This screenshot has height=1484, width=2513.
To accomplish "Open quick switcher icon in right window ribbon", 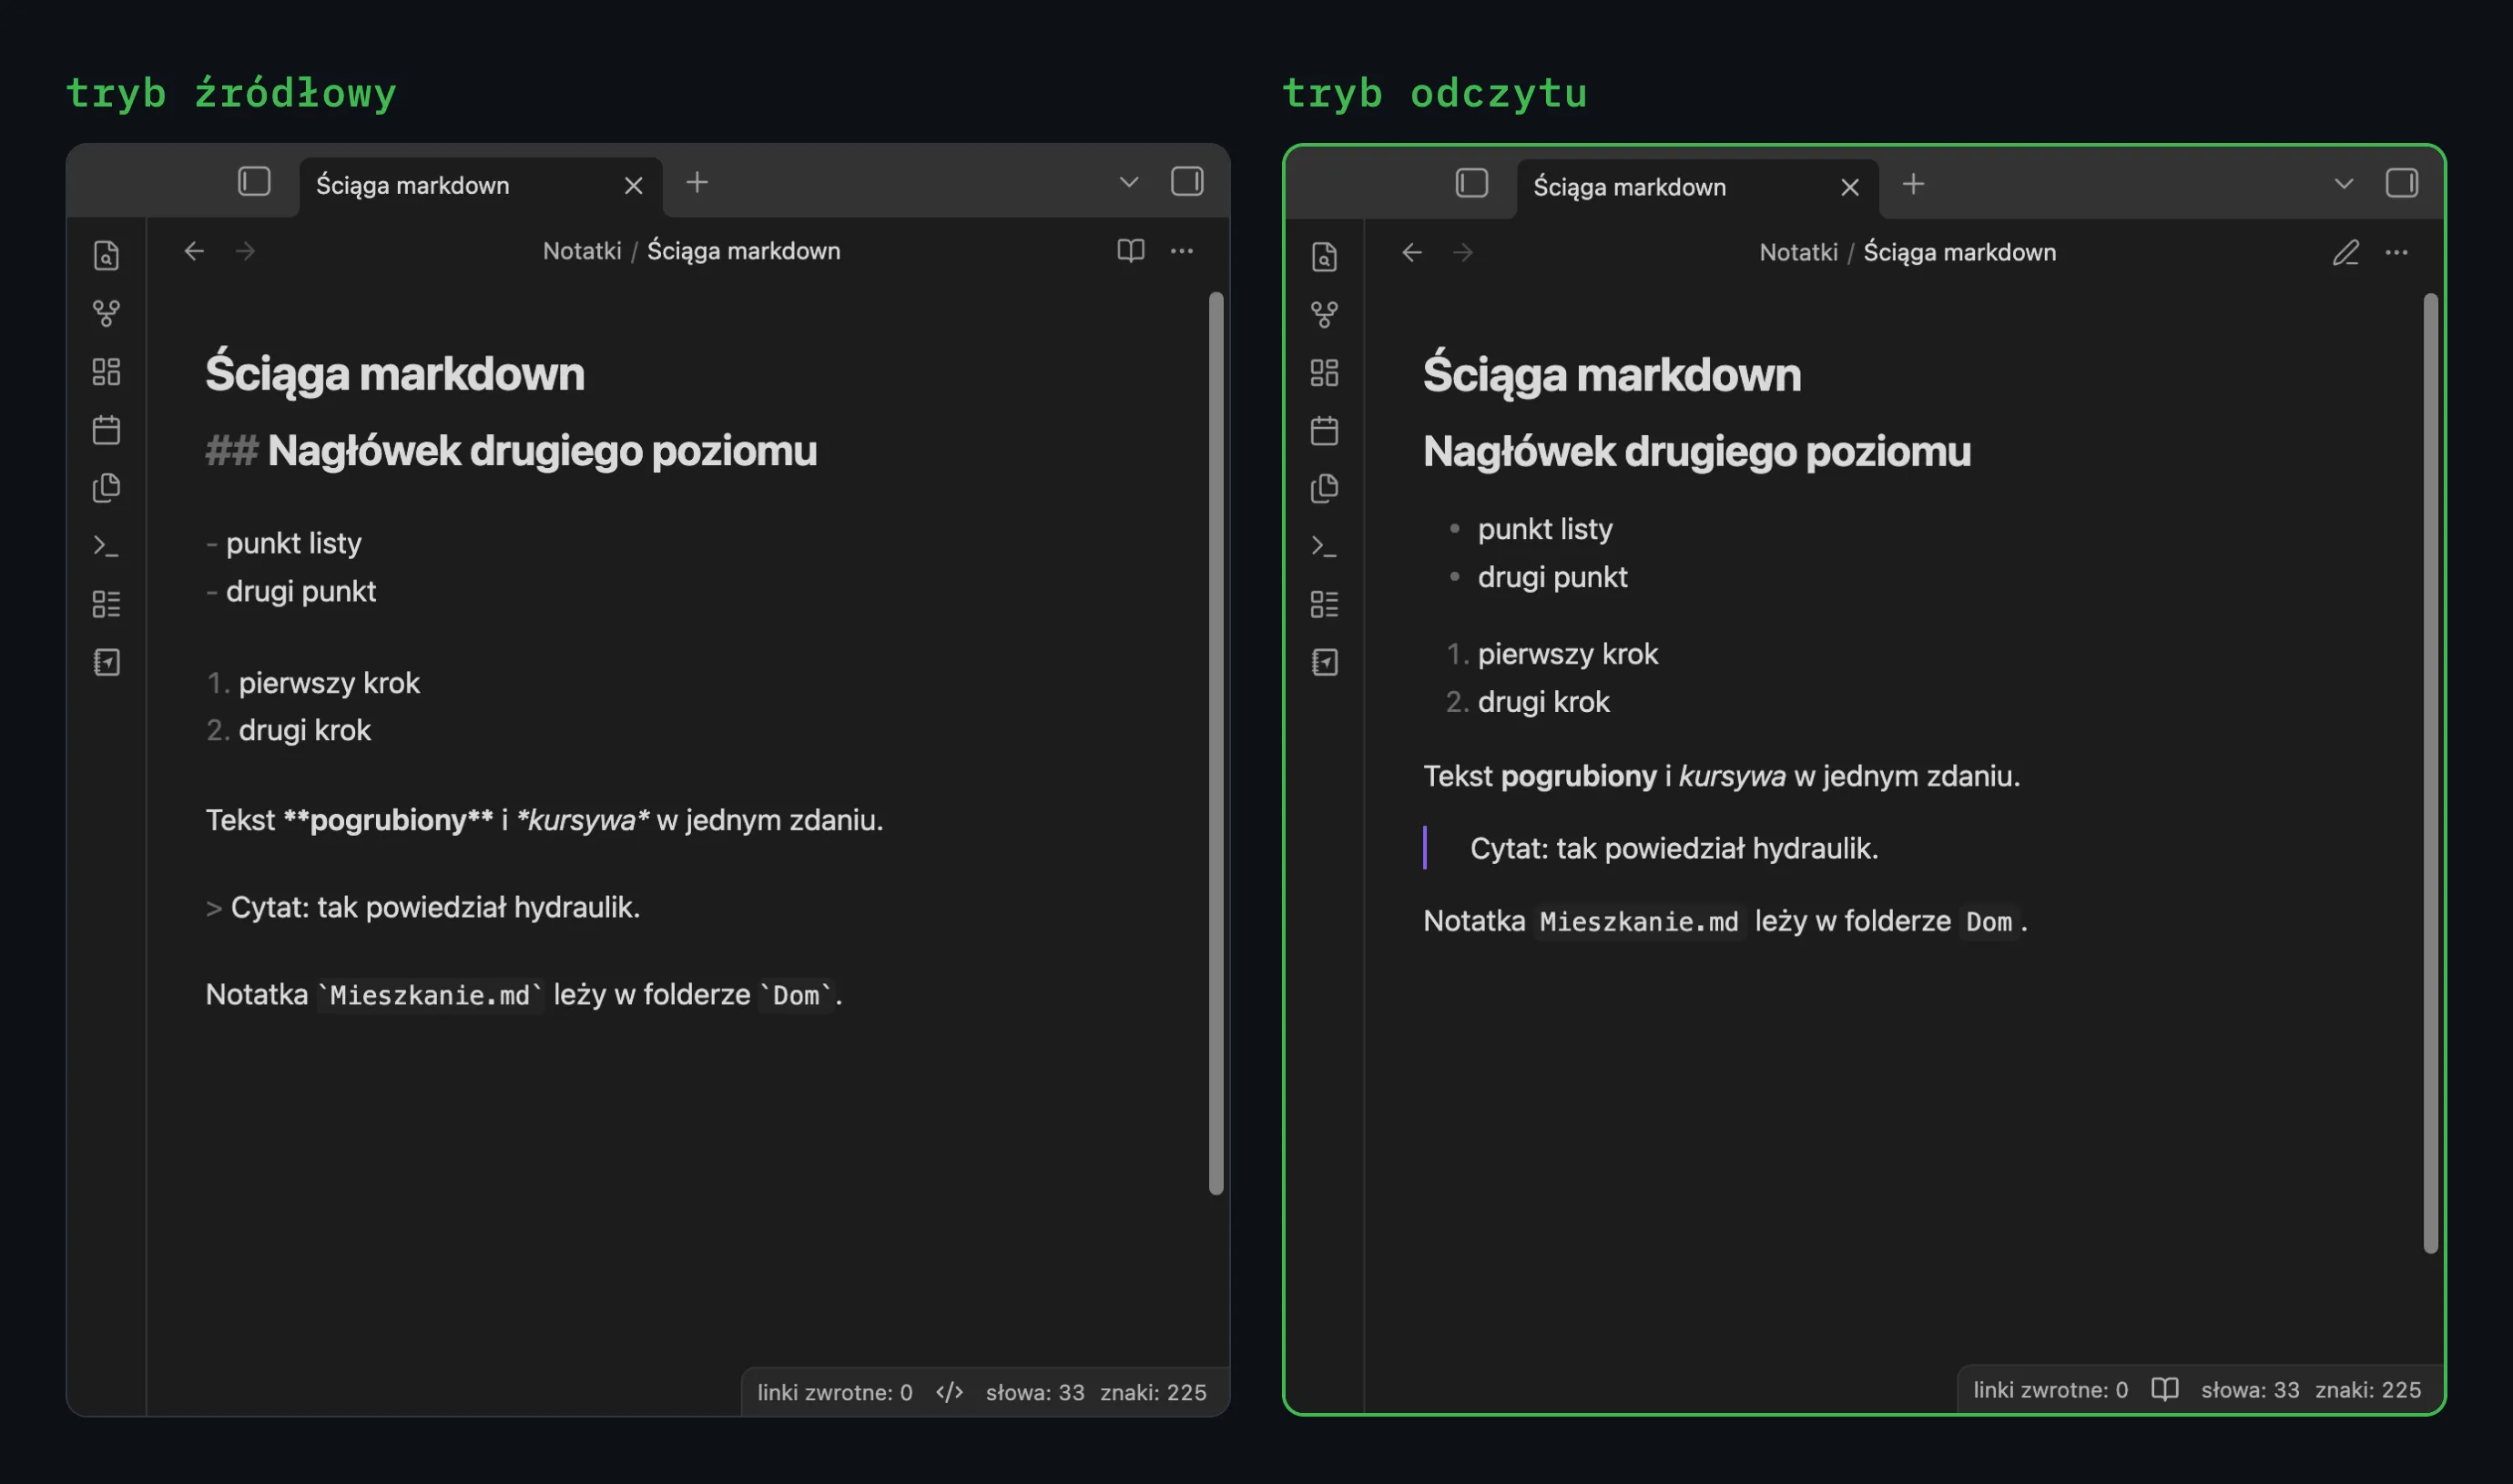I will coord(1324,257).
